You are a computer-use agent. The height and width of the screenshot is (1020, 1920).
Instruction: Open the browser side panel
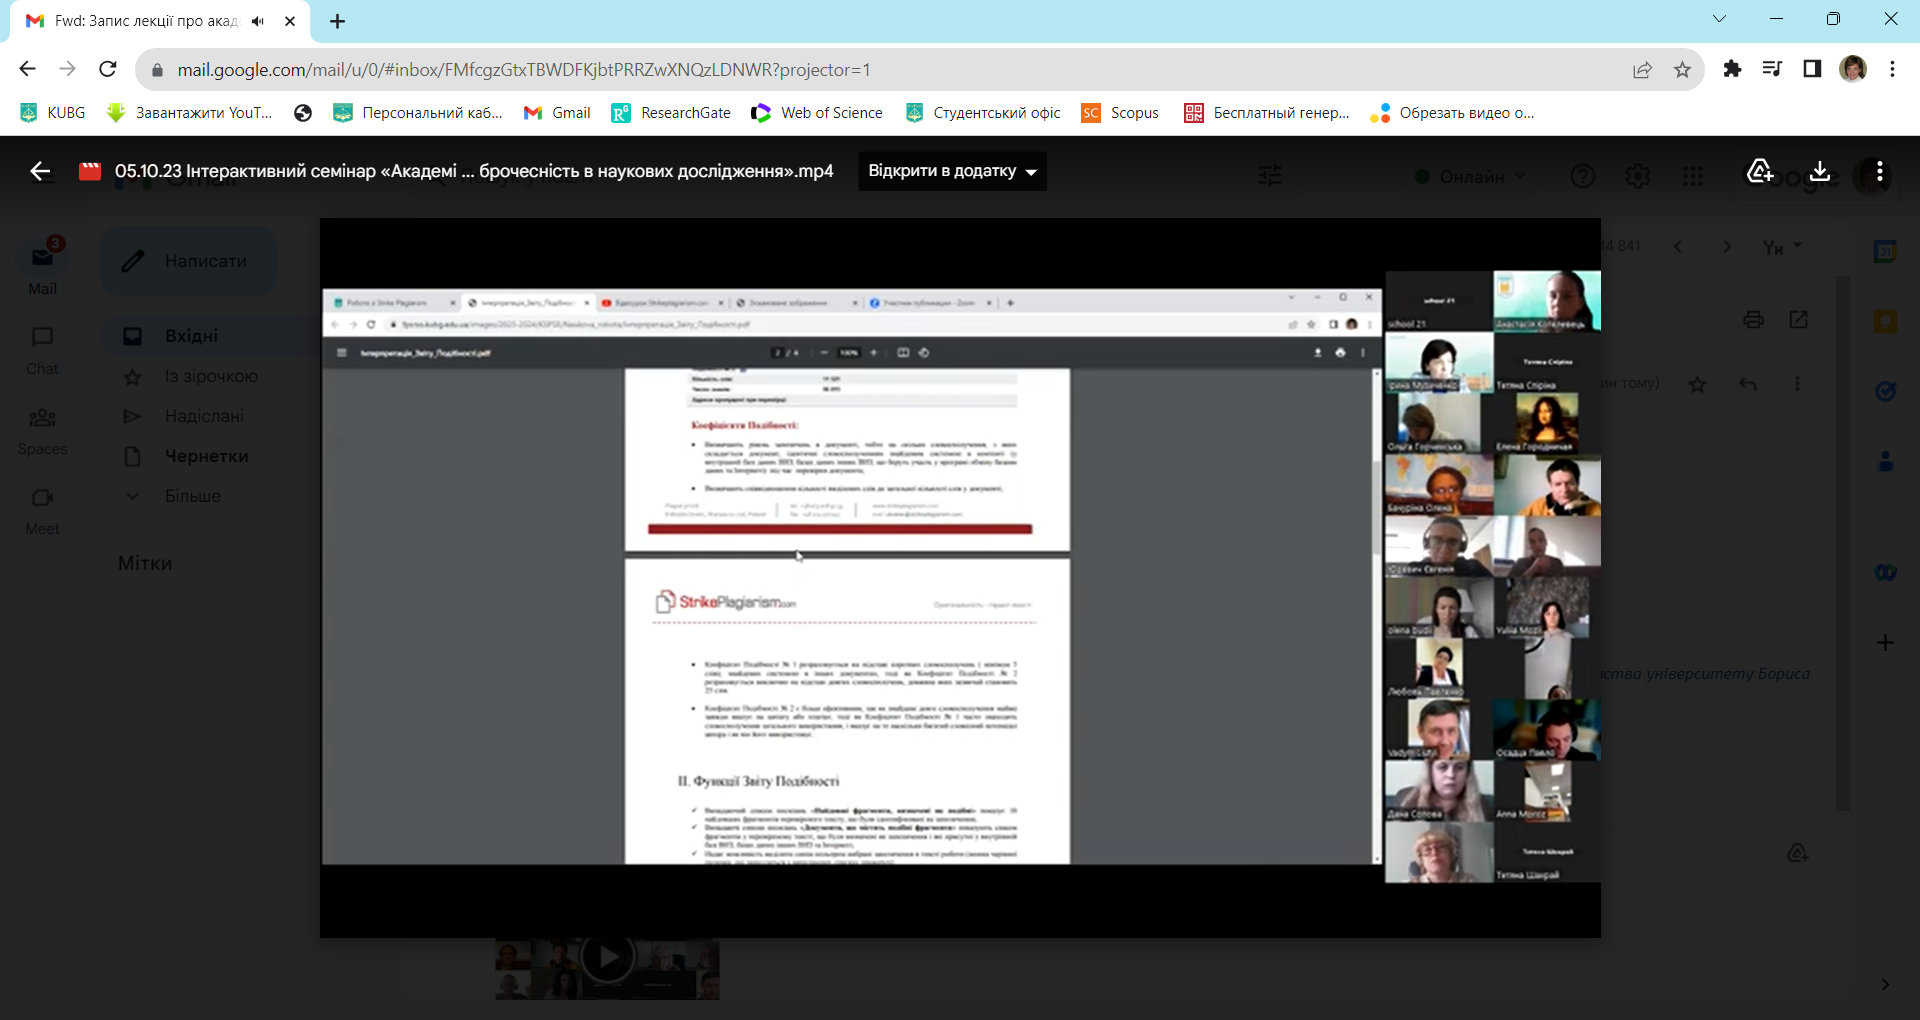[1812, 69]
